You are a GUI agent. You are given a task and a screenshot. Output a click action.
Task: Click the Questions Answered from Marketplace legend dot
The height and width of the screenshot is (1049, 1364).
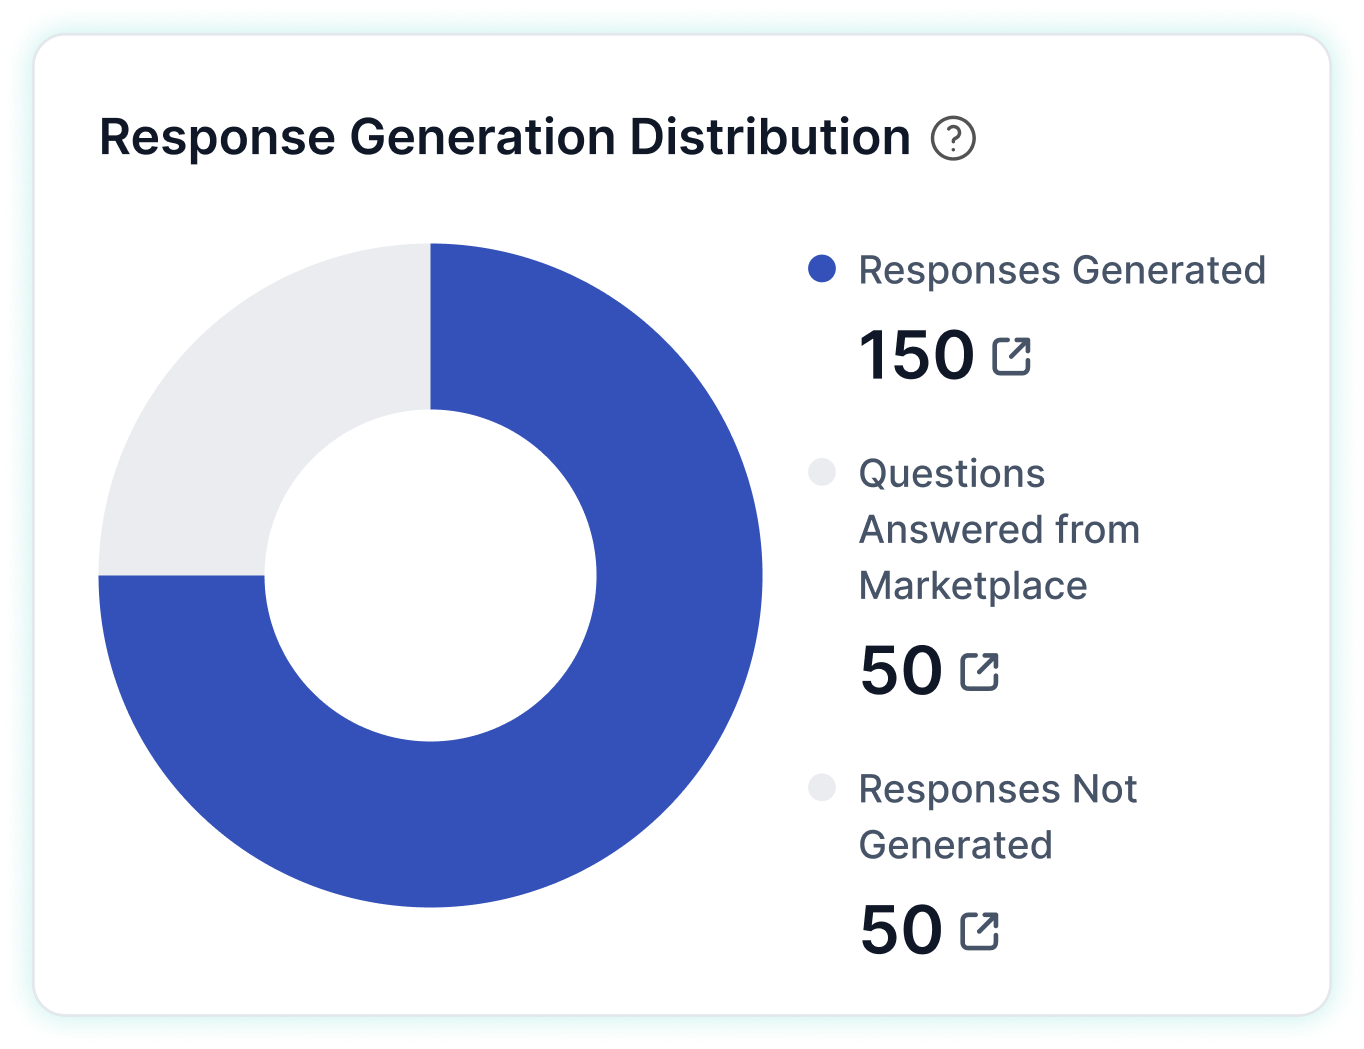click(822, 472)
